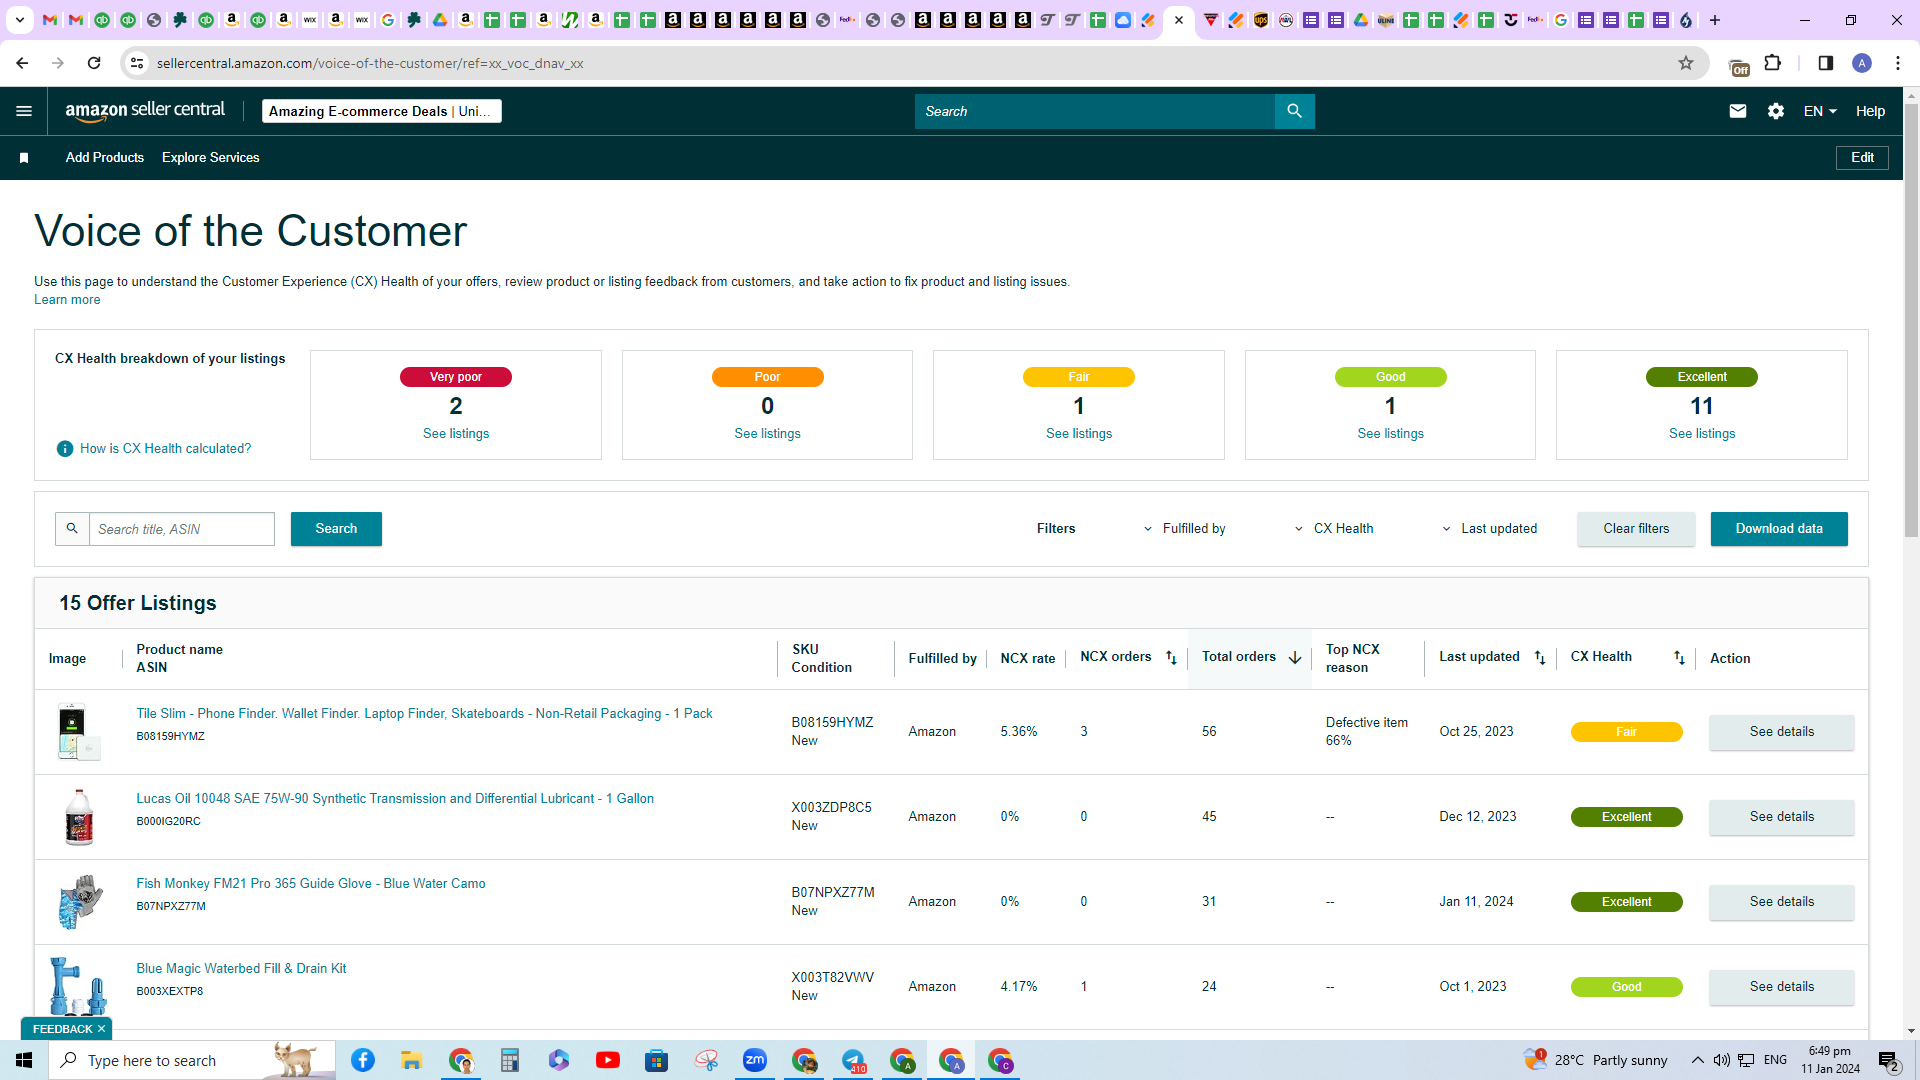Screen dimensions: 1920x1080
Task: Expand the tab search dropdown arrow
Action: pos(19,20)
